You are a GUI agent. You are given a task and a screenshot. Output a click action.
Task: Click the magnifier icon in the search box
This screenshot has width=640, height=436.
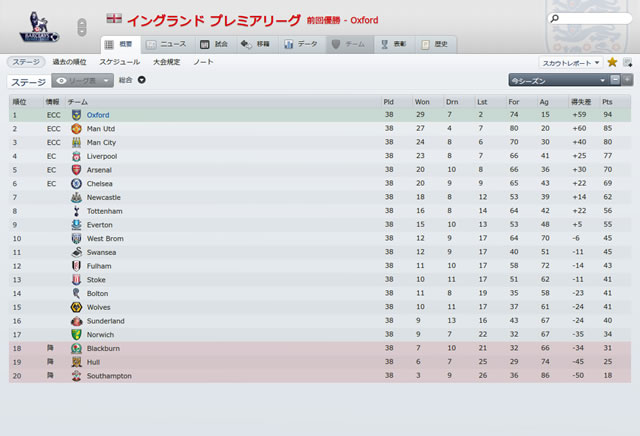point(554,18)
